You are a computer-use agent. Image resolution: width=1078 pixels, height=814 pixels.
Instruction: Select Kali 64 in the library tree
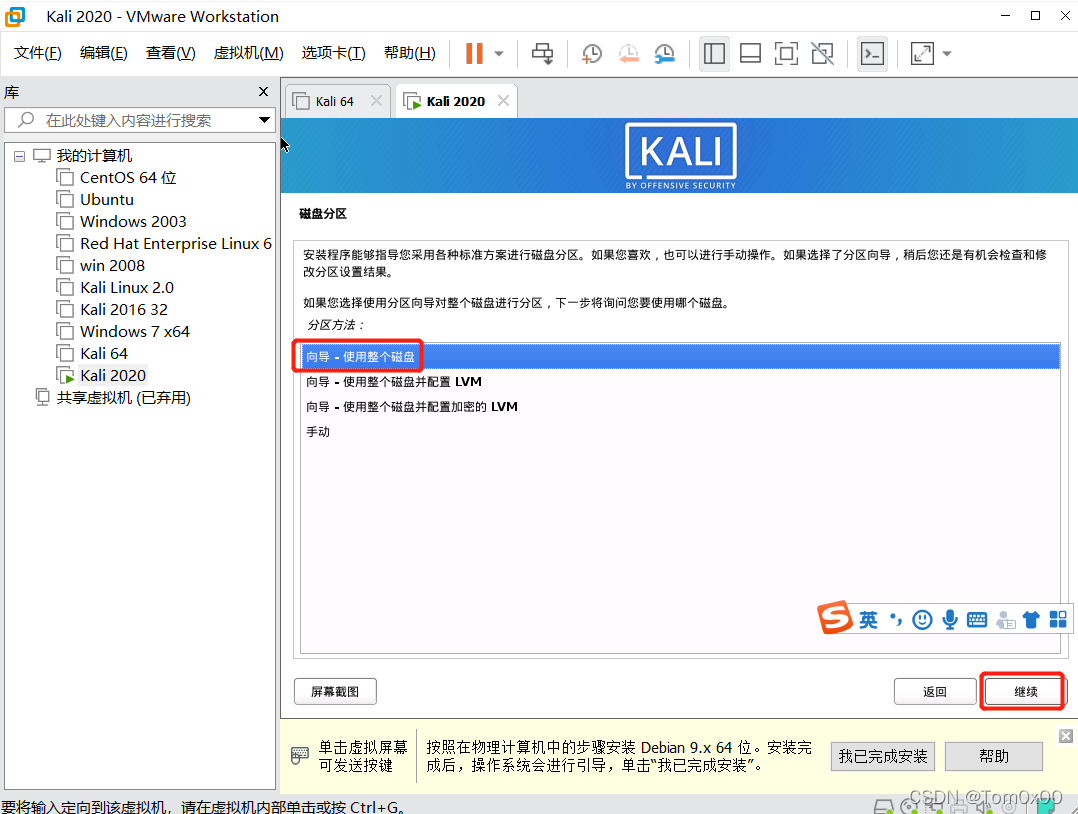(x=104, y=354)
